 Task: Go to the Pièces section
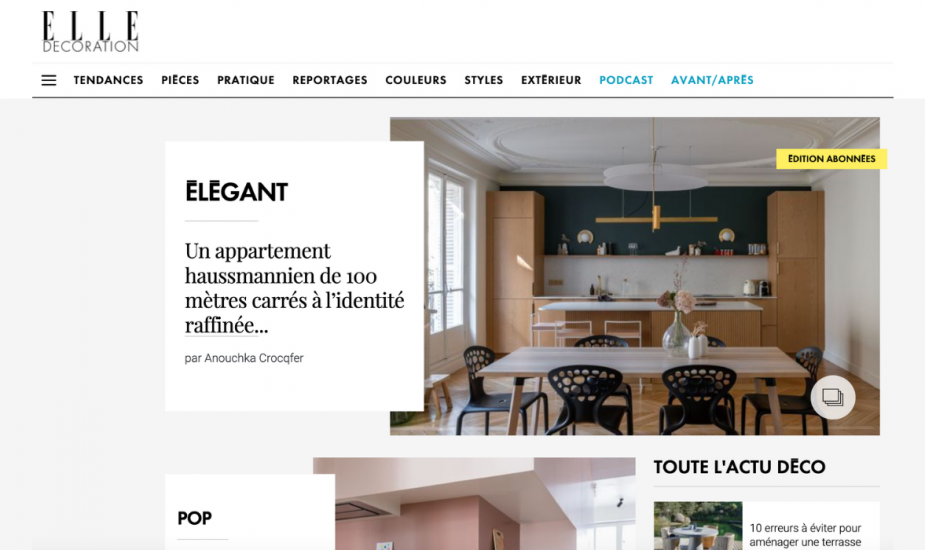click(x=180, y=80)
